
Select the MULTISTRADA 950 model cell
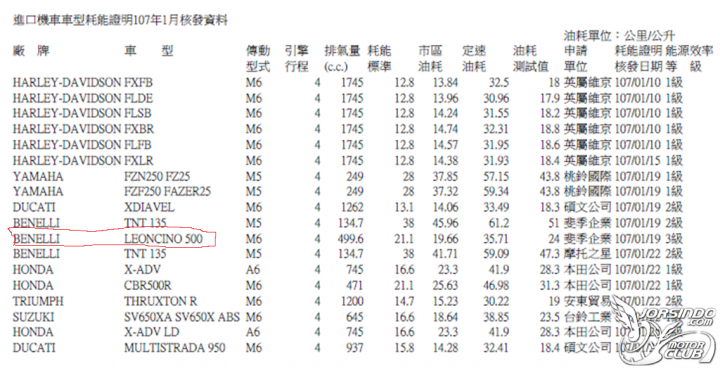(174, 348)
